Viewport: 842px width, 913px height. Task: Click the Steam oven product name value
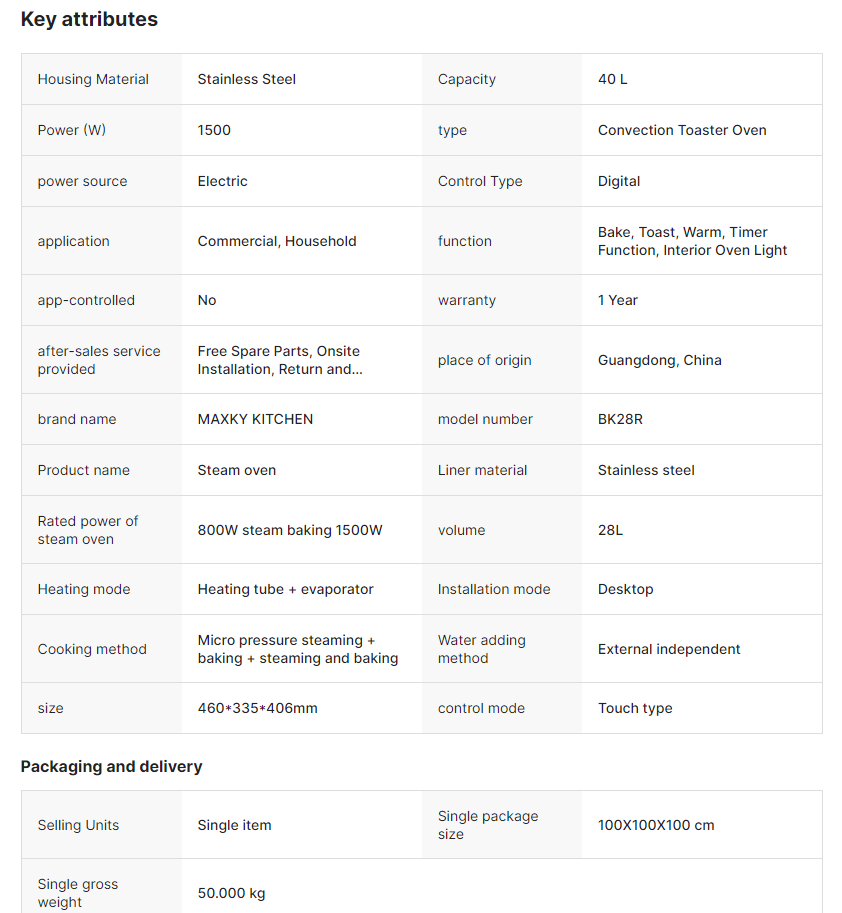(x=237, y=470)
